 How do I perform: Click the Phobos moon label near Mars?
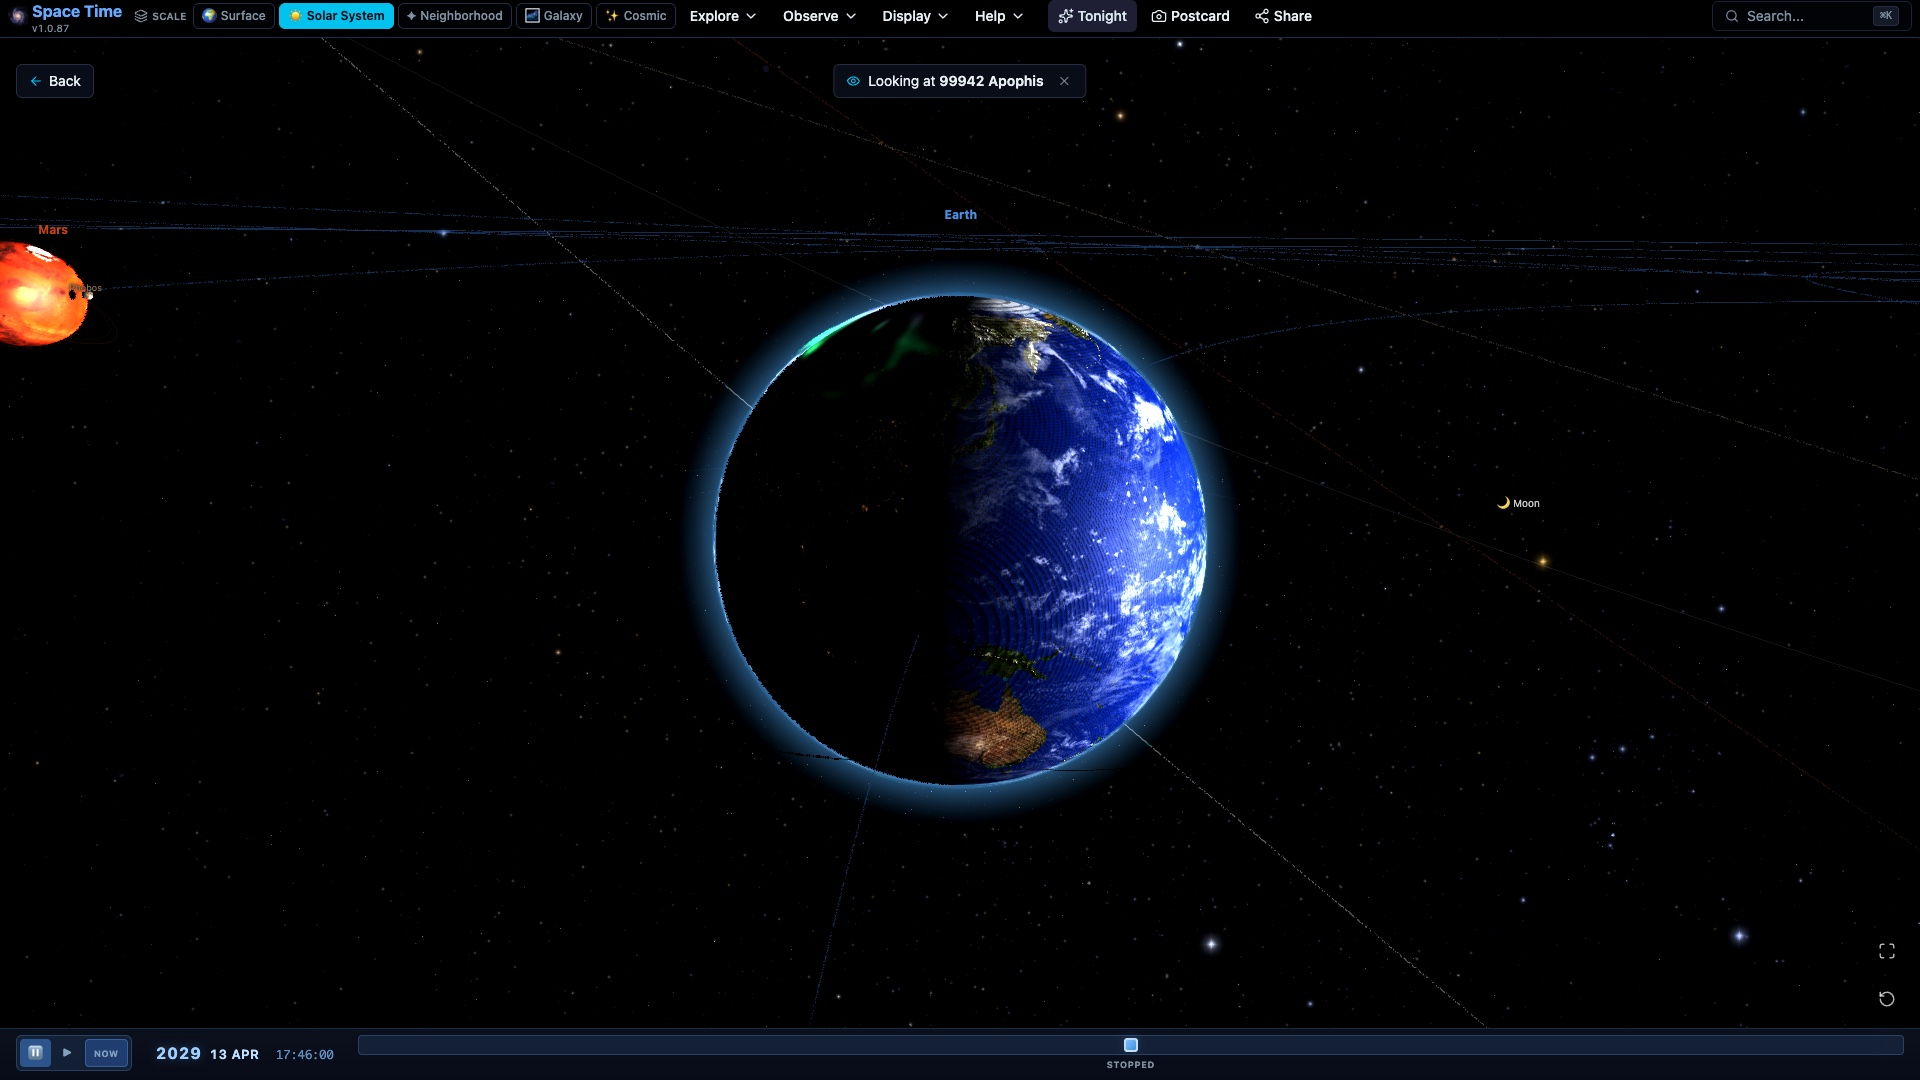pos(86,288)
